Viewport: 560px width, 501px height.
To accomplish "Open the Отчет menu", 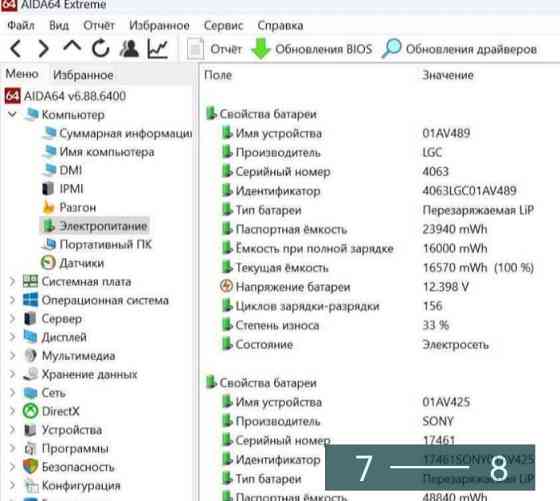I will pos(99,26).
